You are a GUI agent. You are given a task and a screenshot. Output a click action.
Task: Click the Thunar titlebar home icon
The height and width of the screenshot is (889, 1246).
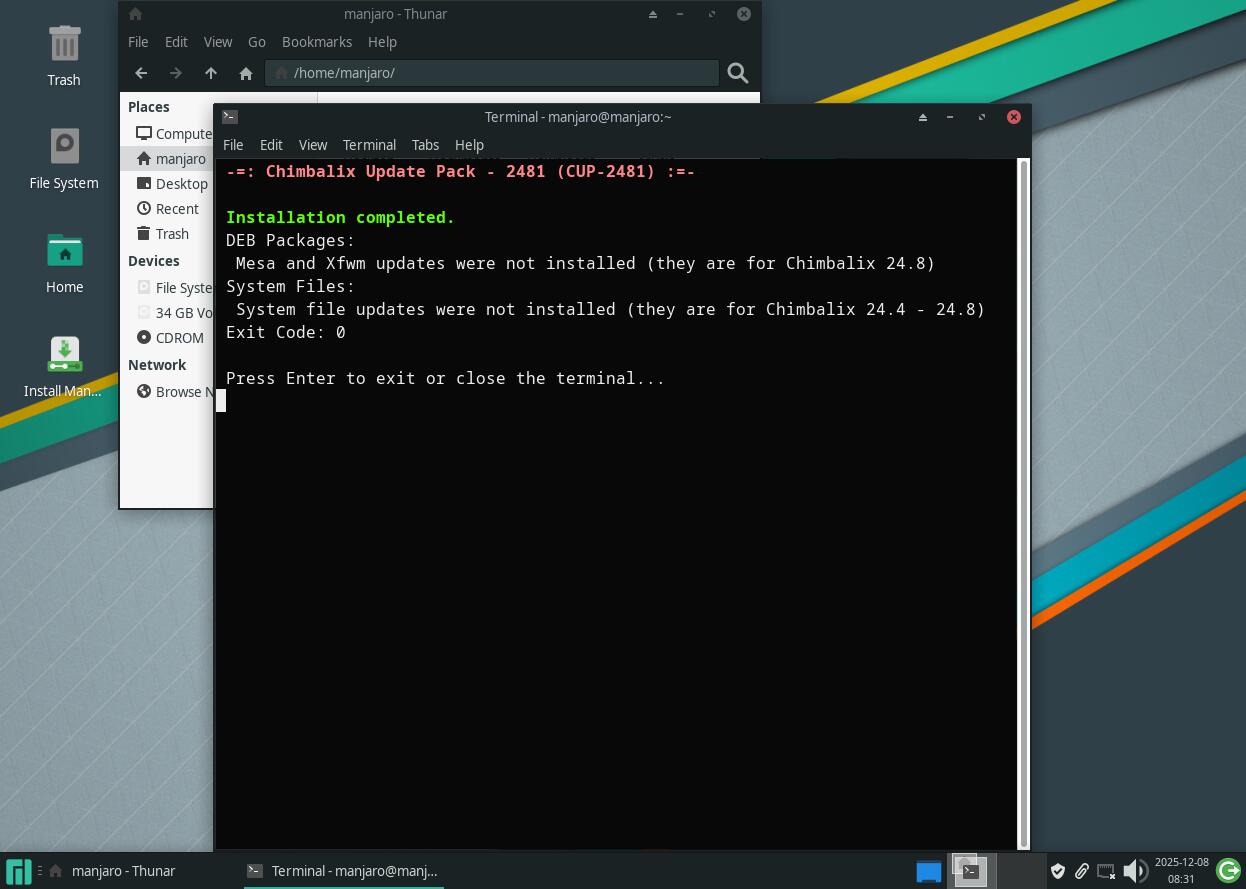tap(136, 14)
